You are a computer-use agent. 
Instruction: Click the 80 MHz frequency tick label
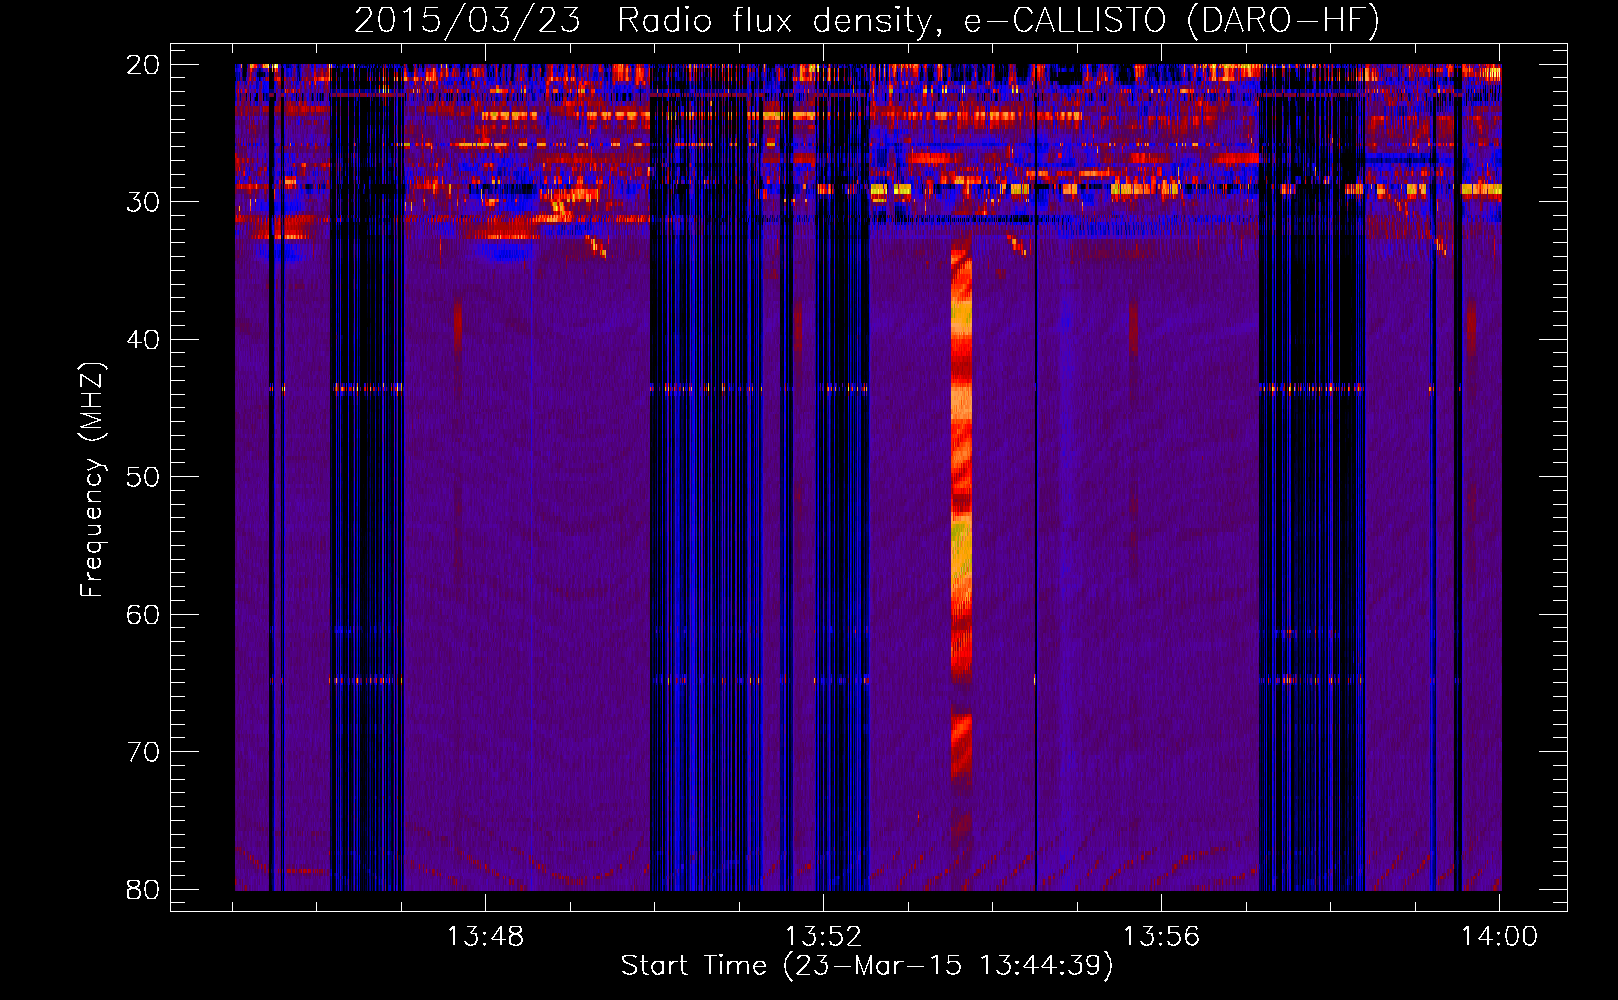pyautogui.click(x=143, y=889)
